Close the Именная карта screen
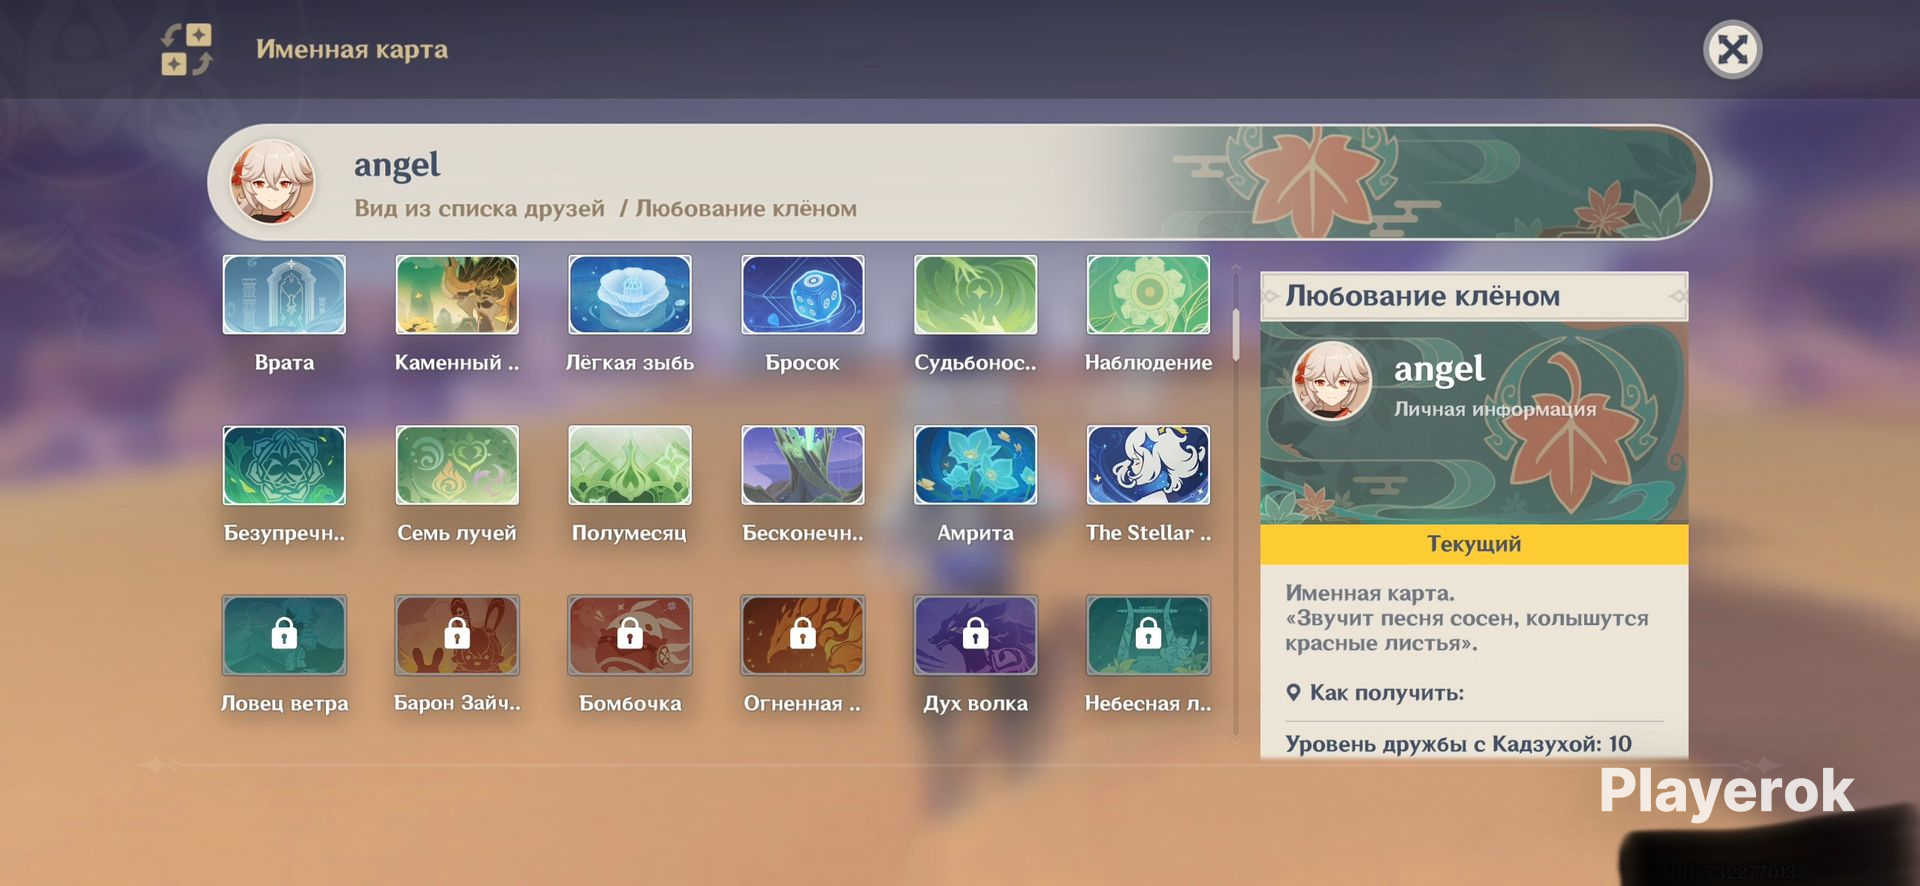Screen dimensions: 1920x886 click(1732, 49)
